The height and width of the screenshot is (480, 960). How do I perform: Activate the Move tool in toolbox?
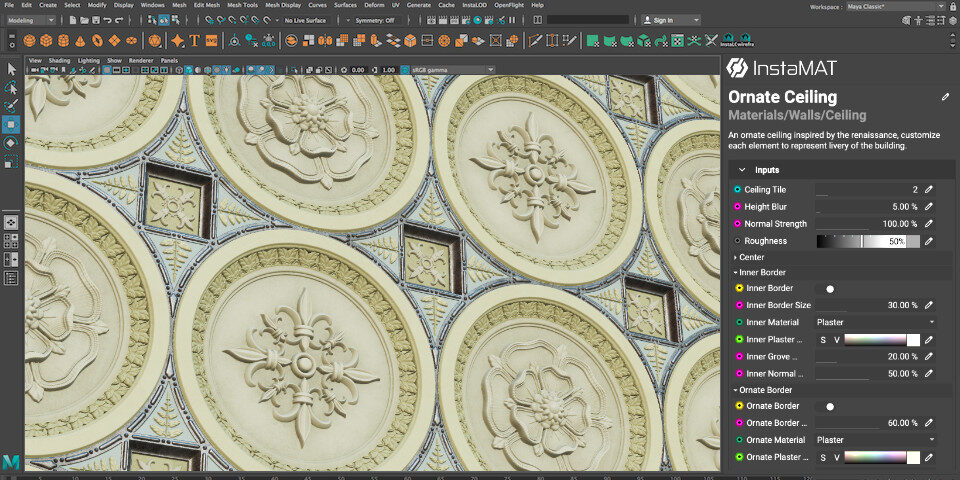tap(11, 125)
